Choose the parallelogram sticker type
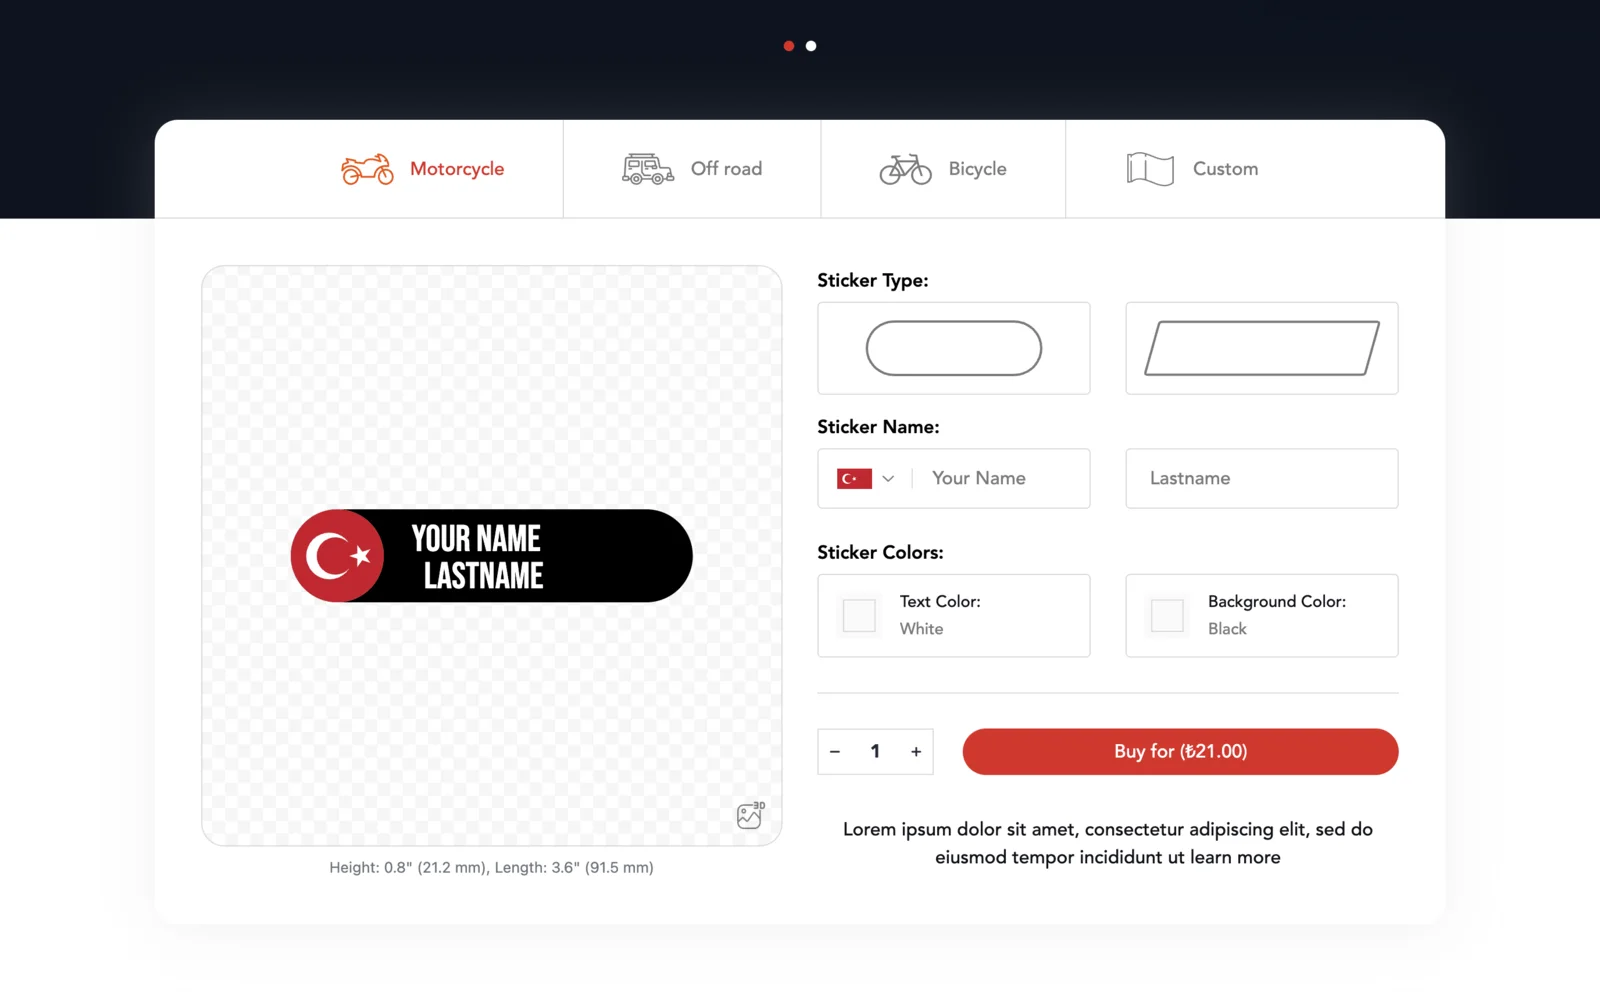Screen dimensions: 1600x1000 tap(1262, 348)
